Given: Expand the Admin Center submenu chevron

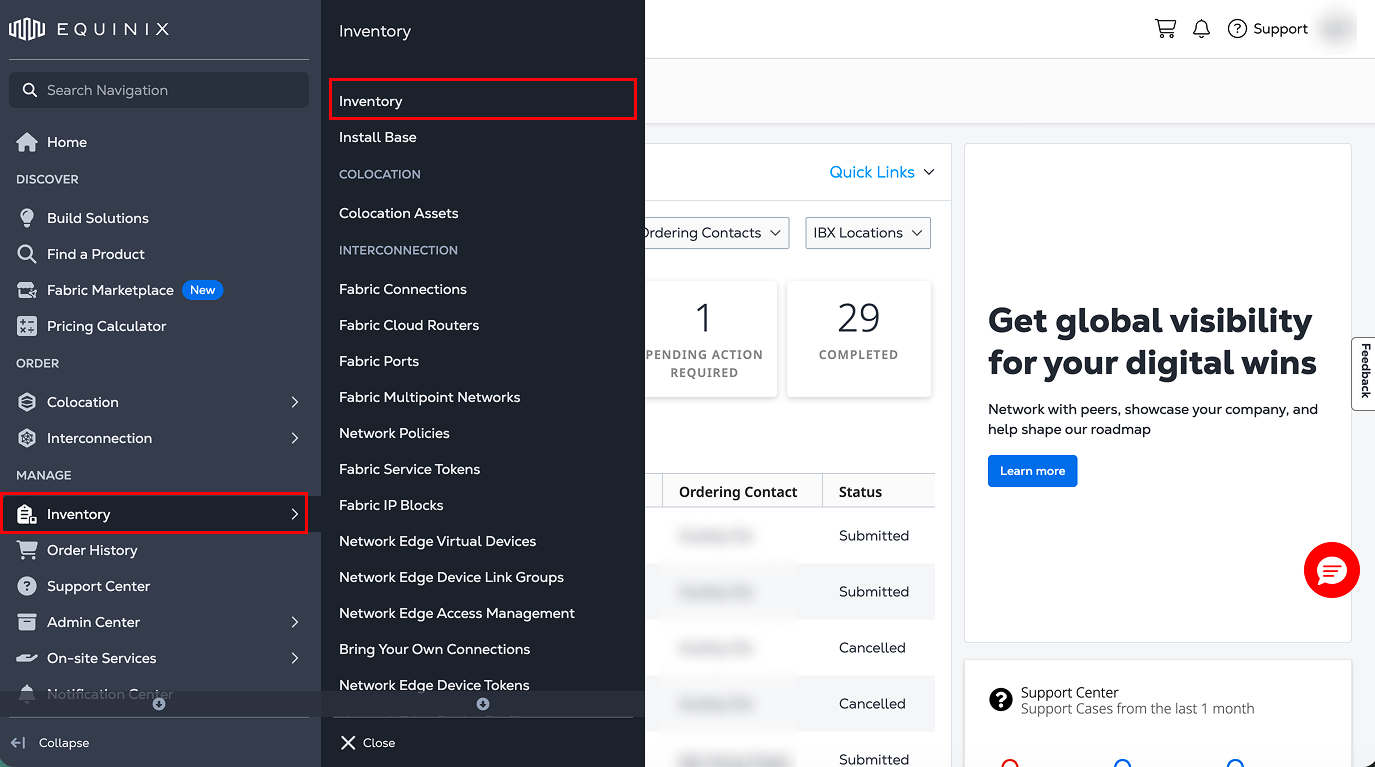Looking at the screenshot, I should click(295, 622).
